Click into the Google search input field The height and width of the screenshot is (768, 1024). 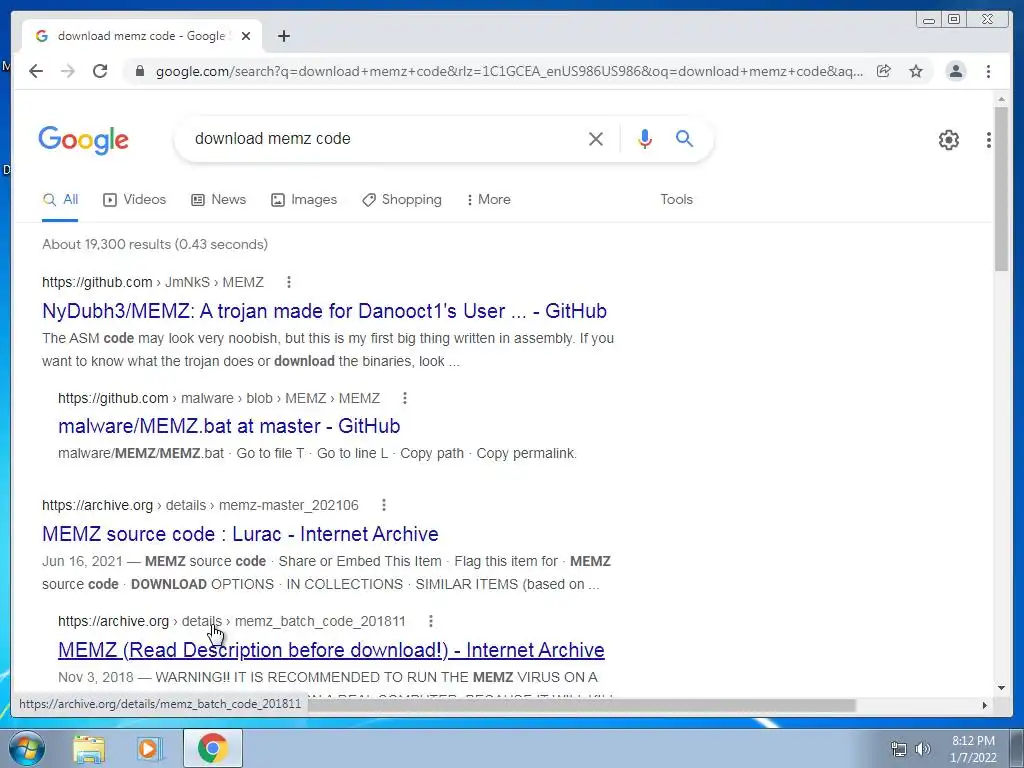[385, 138]
